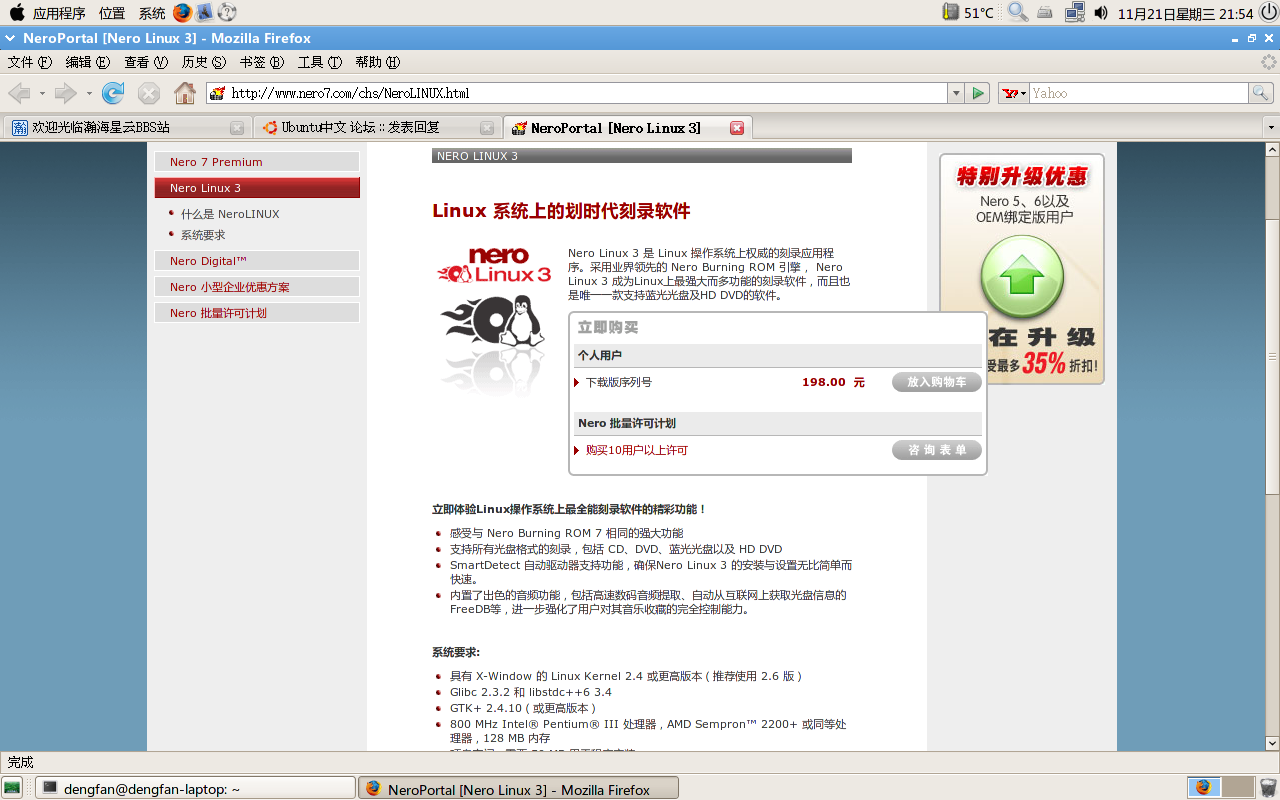Click the 咨询表单 button
Viewport: 1280px width, 800px height.
937,450
